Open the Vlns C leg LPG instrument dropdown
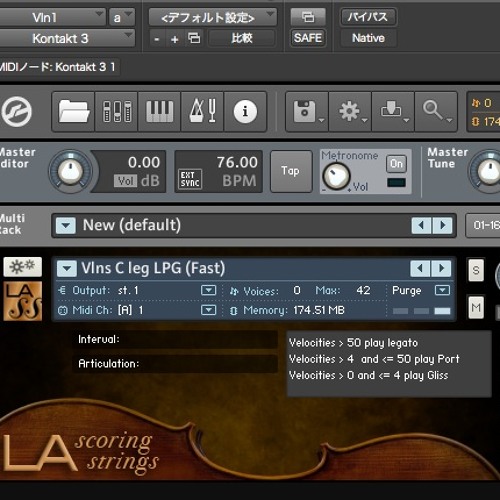The width and height of the screenshot is (500, 500). pyautogui.click(x=67, y=269)
